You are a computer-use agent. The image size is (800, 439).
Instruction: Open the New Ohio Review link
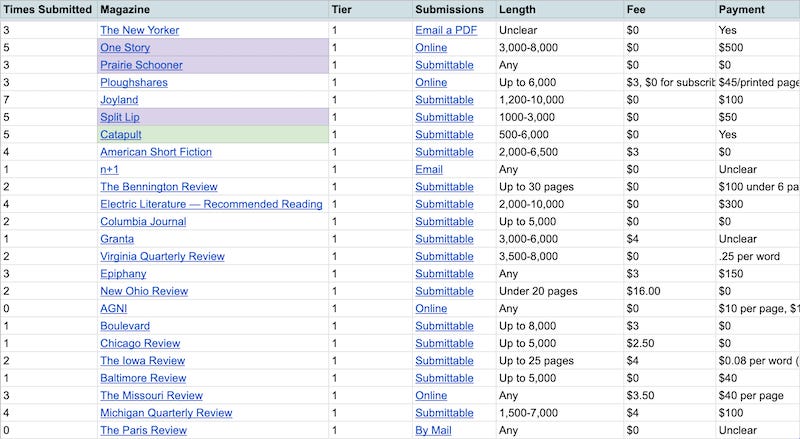144,290
